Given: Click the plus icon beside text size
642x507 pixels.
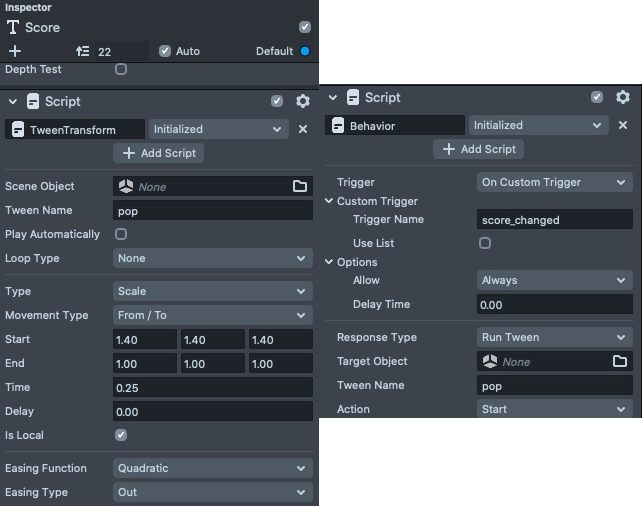Looking at the screenshot, I should tap(14, 51).
